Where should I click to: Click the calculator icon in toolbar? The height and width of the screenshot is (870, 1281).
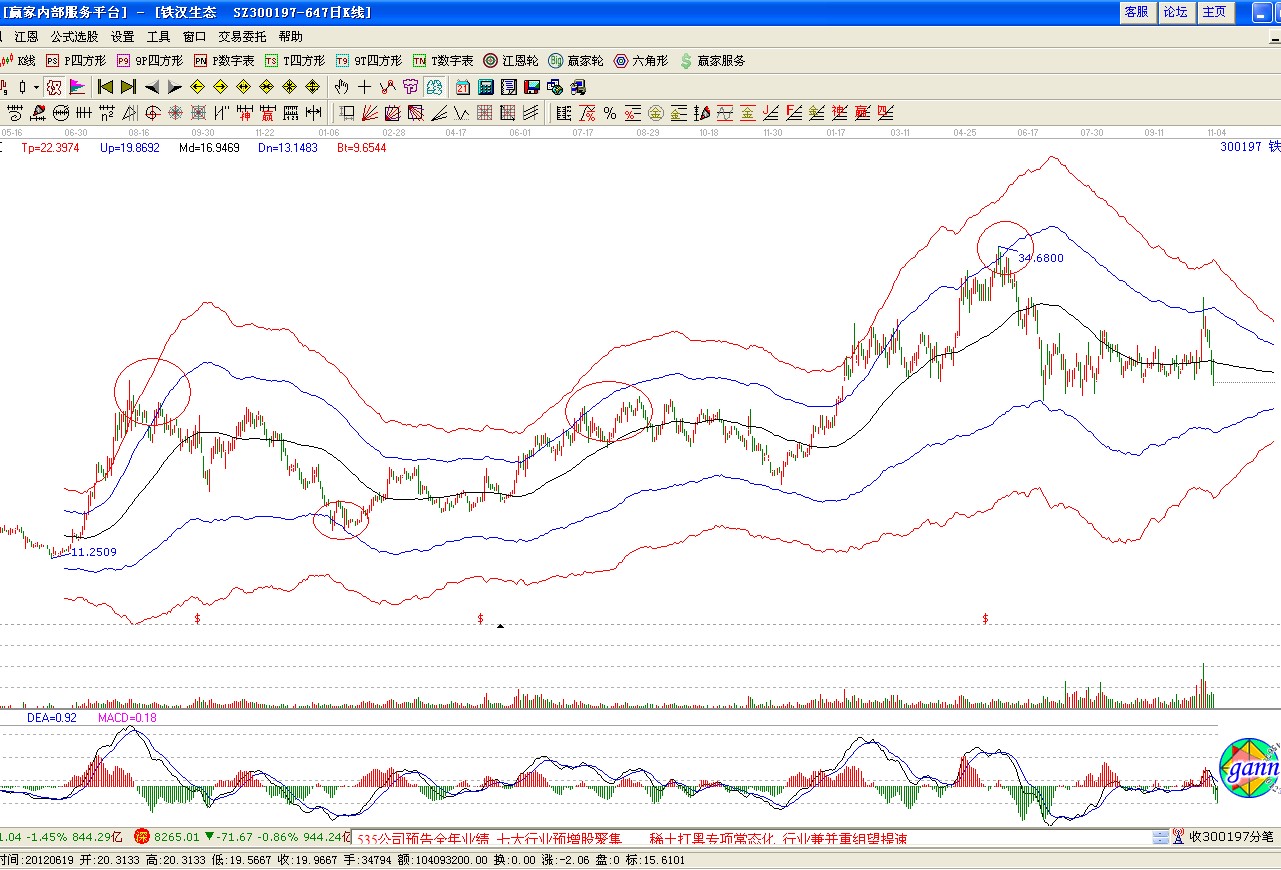pos(486,87)
